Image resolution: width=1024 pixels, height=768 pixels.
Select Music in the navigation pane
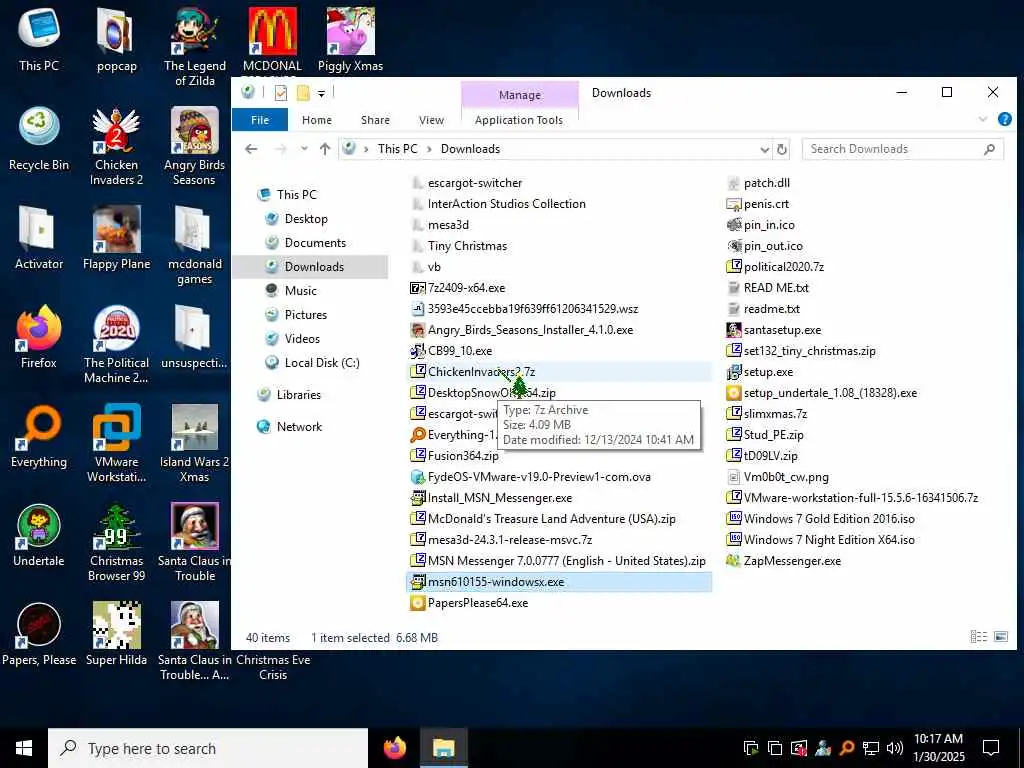coord(300,291)
